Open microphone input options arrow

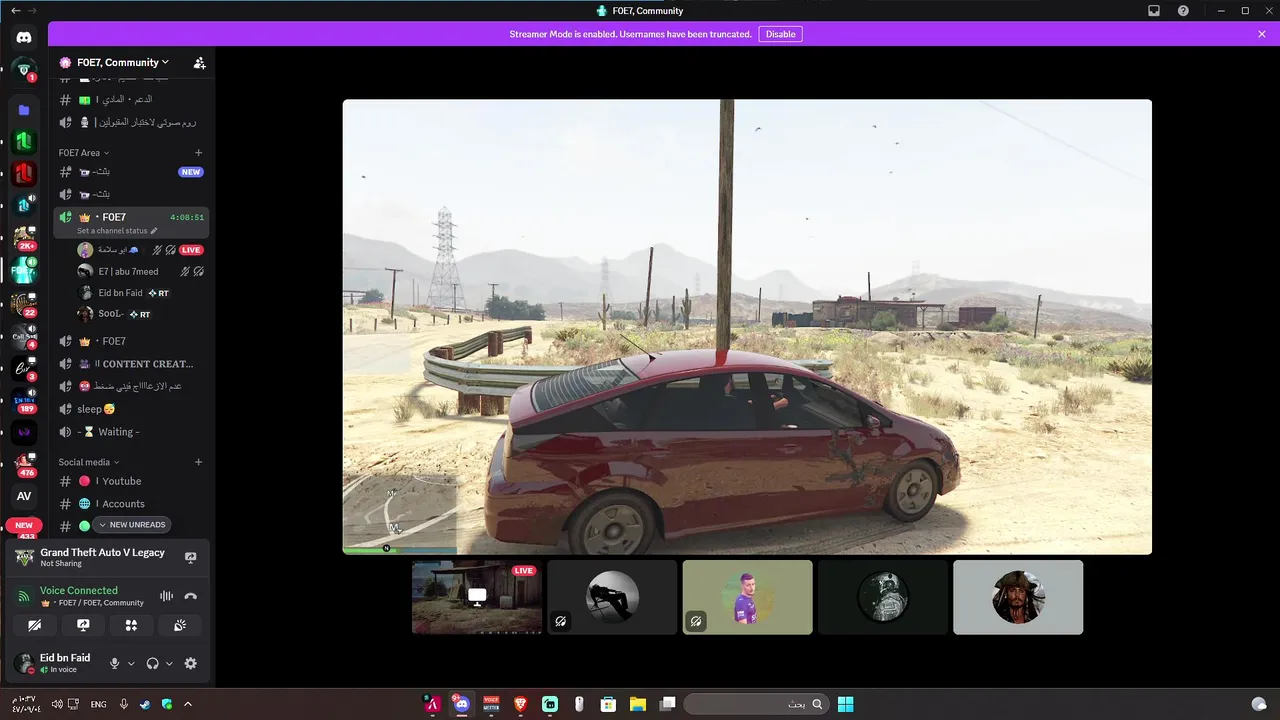[x=130, y=663]
